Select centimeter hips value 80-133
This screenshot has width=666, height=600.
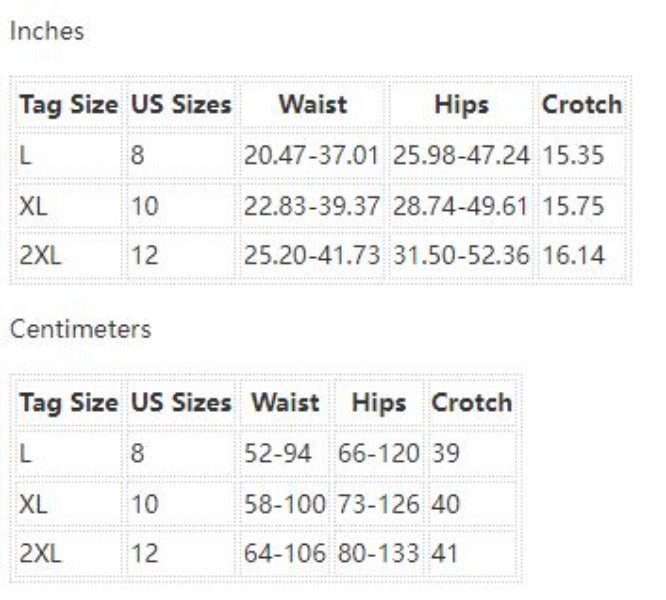pyautogui.click(x=378, y=553)
